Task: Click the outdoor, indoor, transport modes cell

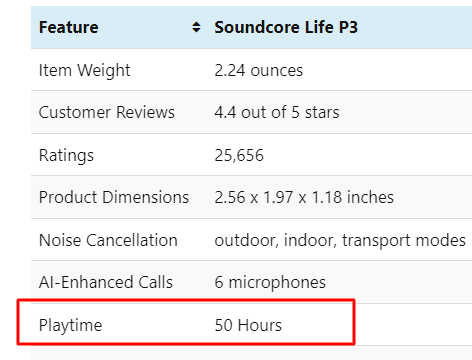Action: click(340, 240)
